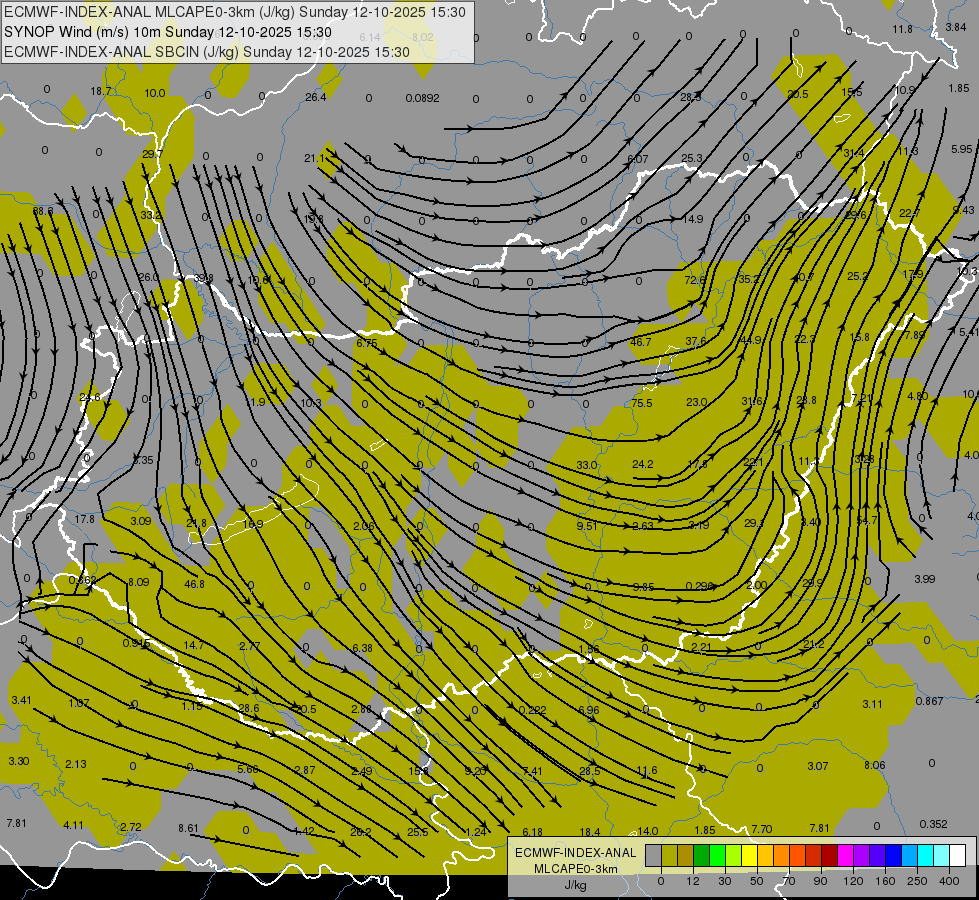The height and width of the screenshot is (900, 979).
Task: Select the 0.0892 data value label
Action: [x=422, y=98]
